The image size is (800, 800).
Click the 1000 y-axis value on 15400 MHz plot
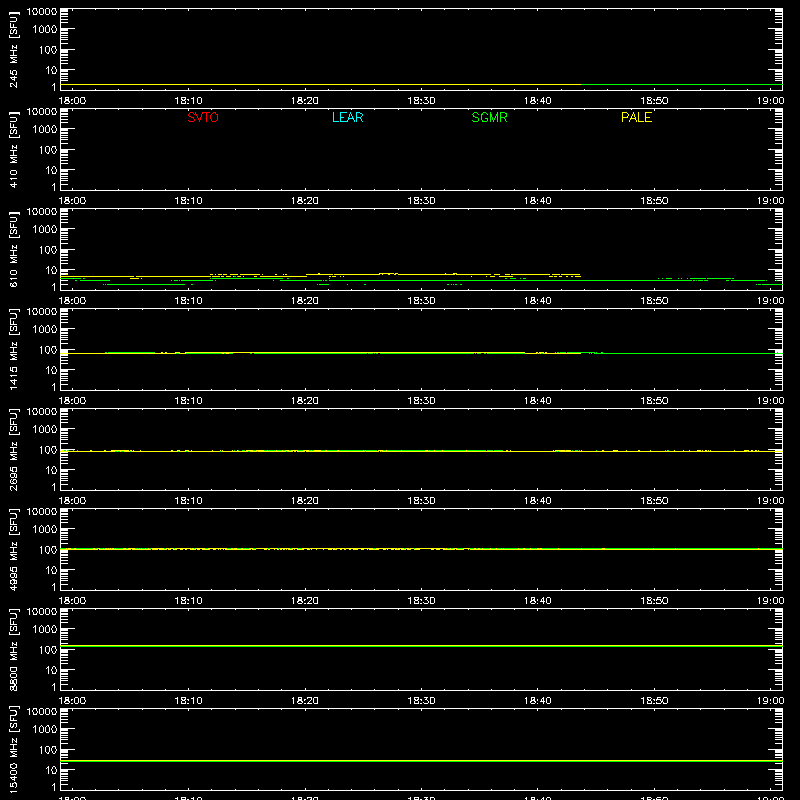click(45, 729)
